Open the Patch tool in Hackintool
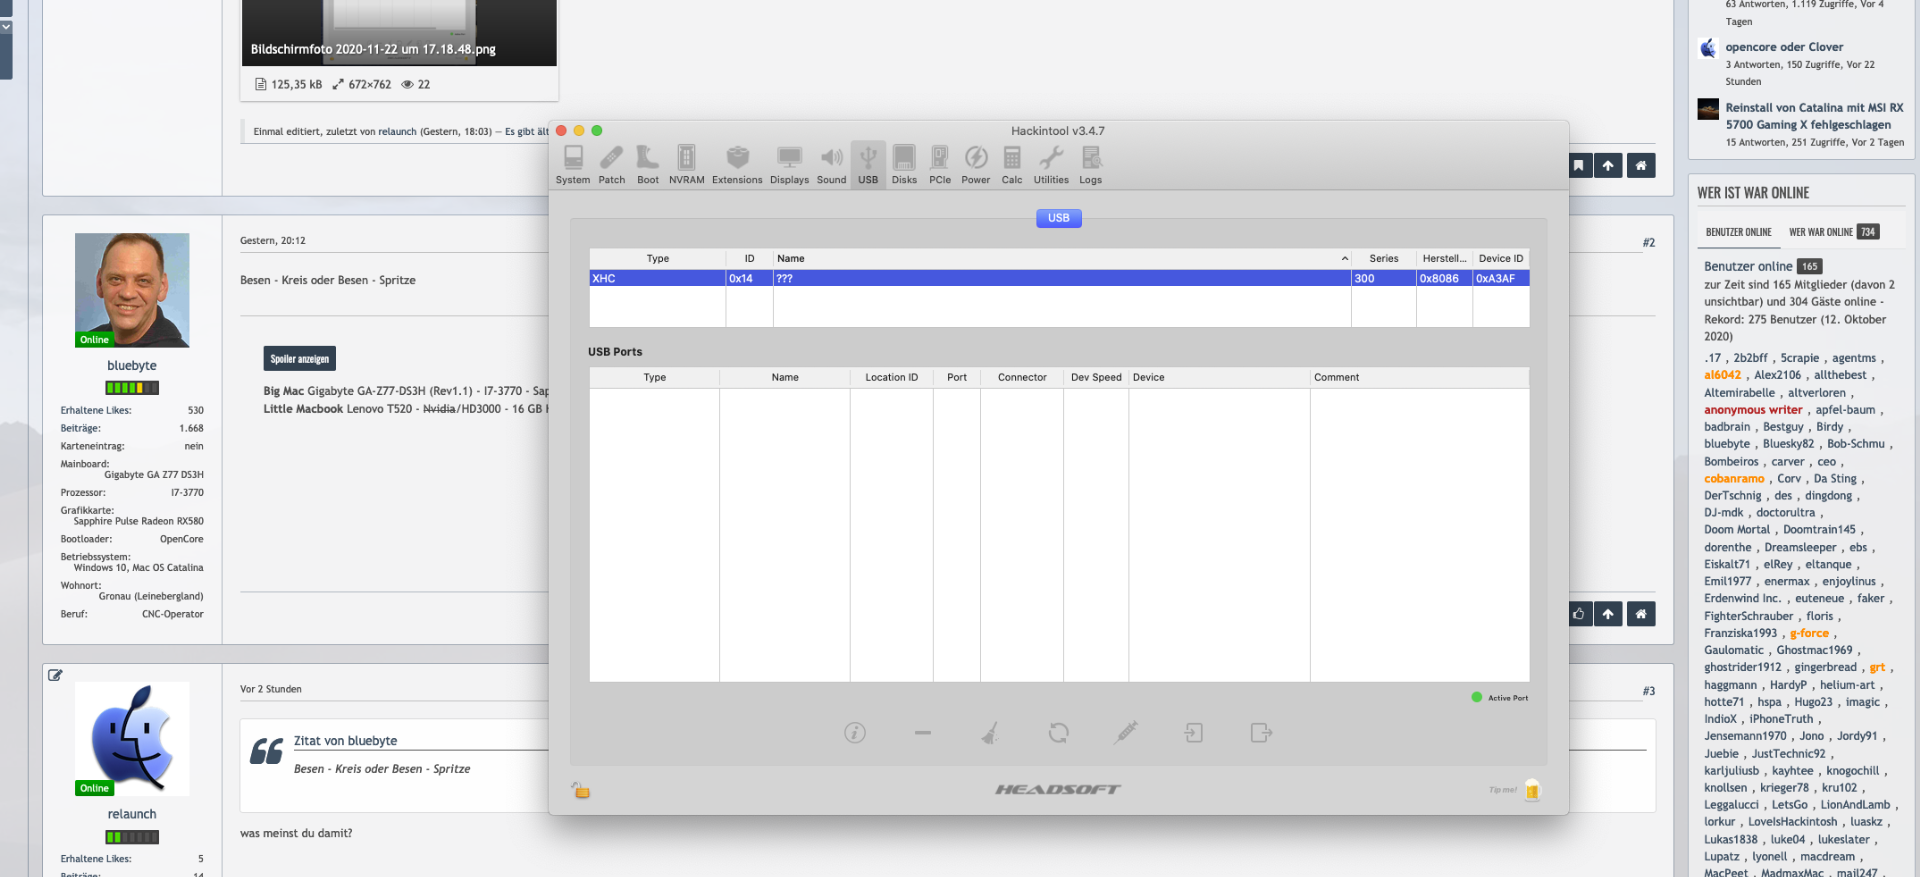Image resolution: width=1920 pixels, height=877 pixels. tap(612, 164)
